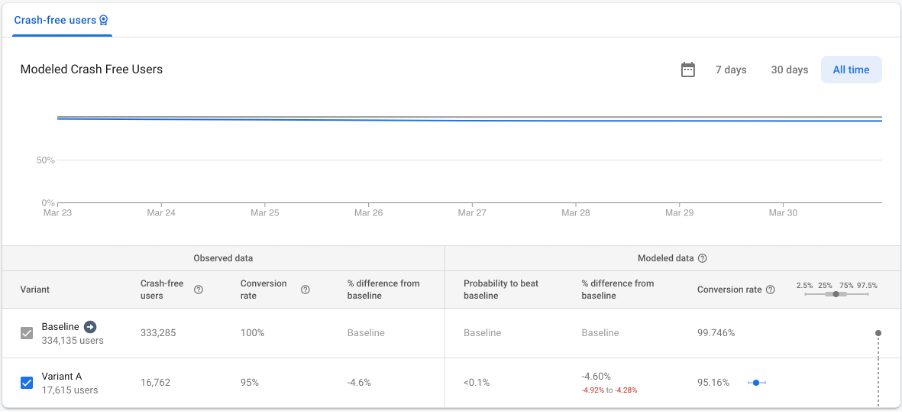
Task: Uncheck the Variant A checkbox
Action: click(x=26, y=383)
